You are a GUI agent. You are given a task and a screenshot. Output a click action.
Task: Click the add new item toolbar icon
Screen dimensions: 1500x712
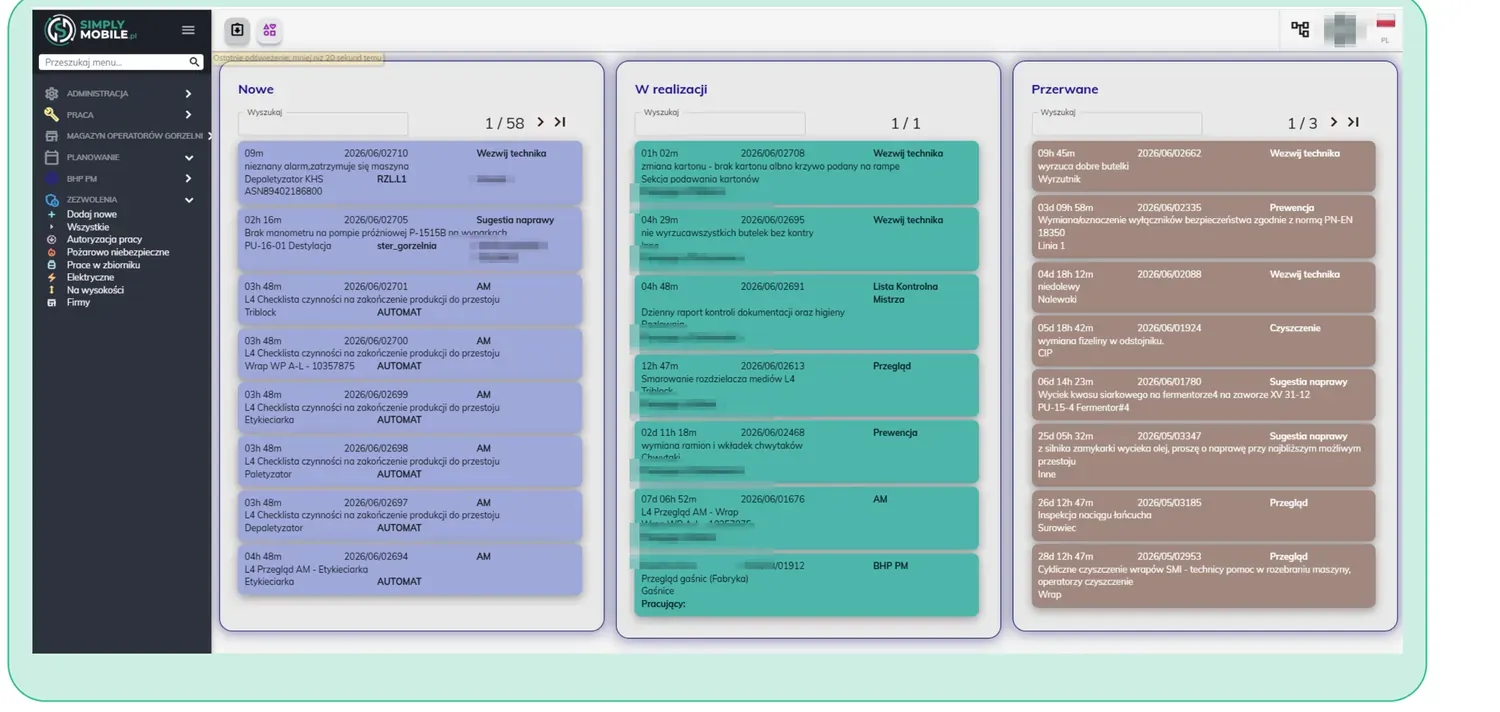click(x=237, y=30)
